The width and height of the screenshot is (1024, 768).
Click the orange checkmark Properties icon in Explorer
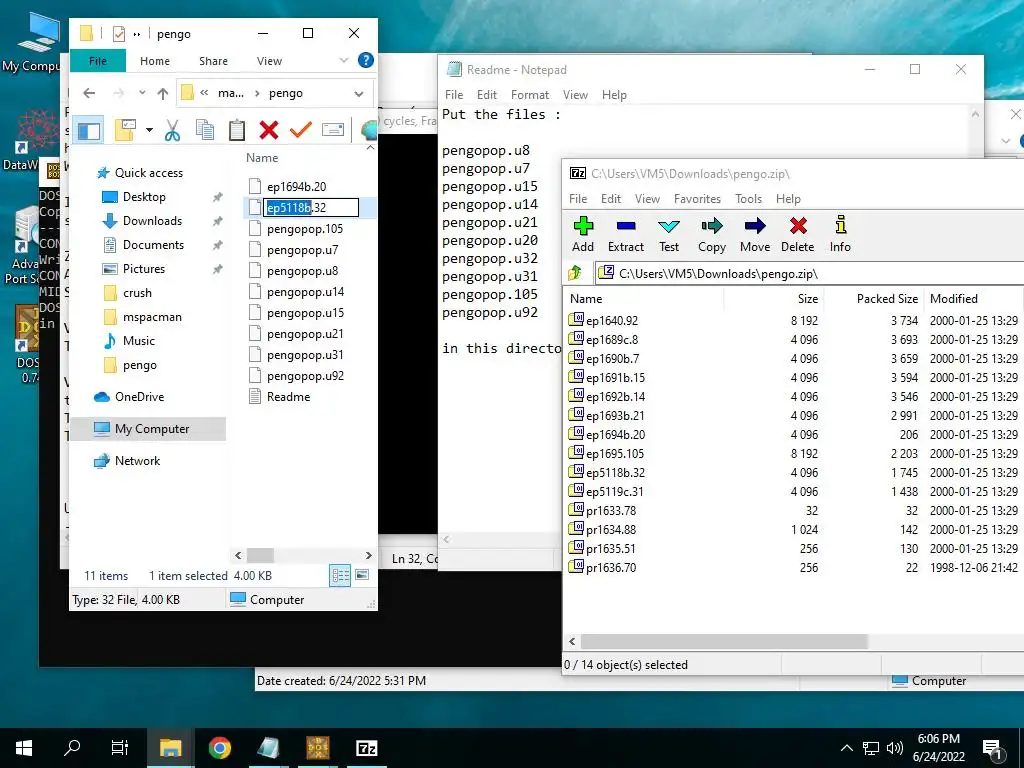click(x=300, y=130)
